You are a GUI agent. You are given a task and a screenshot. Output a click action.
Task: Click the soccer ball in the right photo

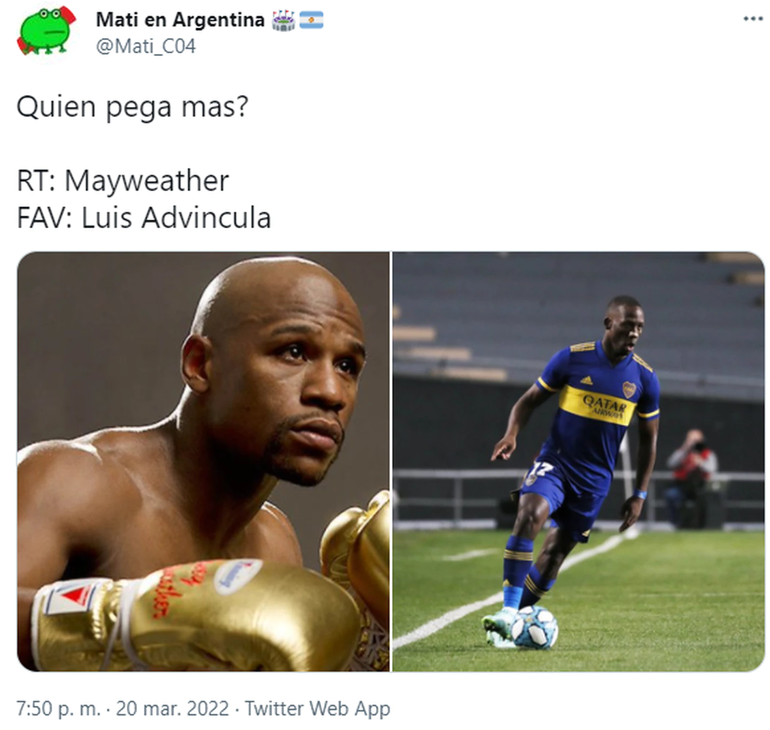534,627
